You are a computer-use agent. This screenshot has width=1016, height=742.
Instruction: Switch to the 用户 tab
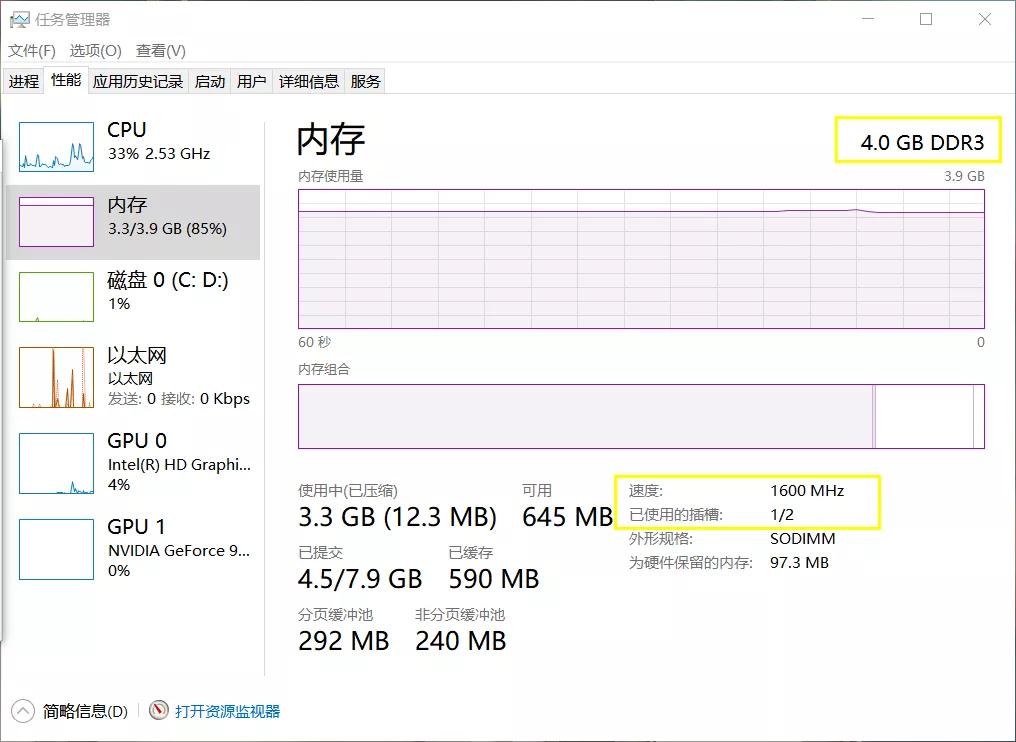[x=252, y=81]
